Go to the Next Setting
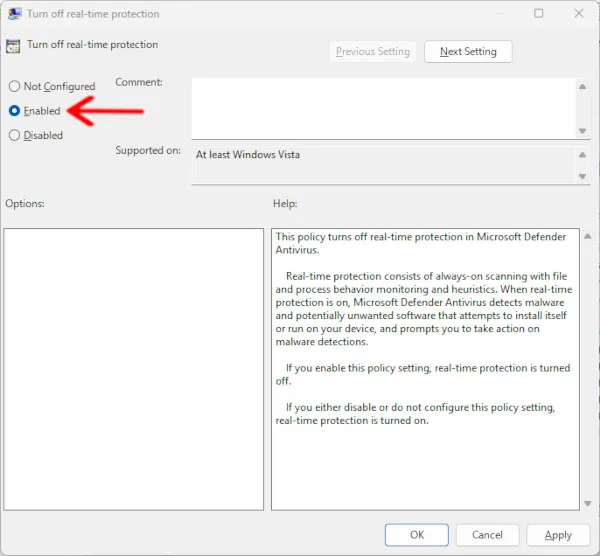This screenshot has height=556, width=600. 467,52
